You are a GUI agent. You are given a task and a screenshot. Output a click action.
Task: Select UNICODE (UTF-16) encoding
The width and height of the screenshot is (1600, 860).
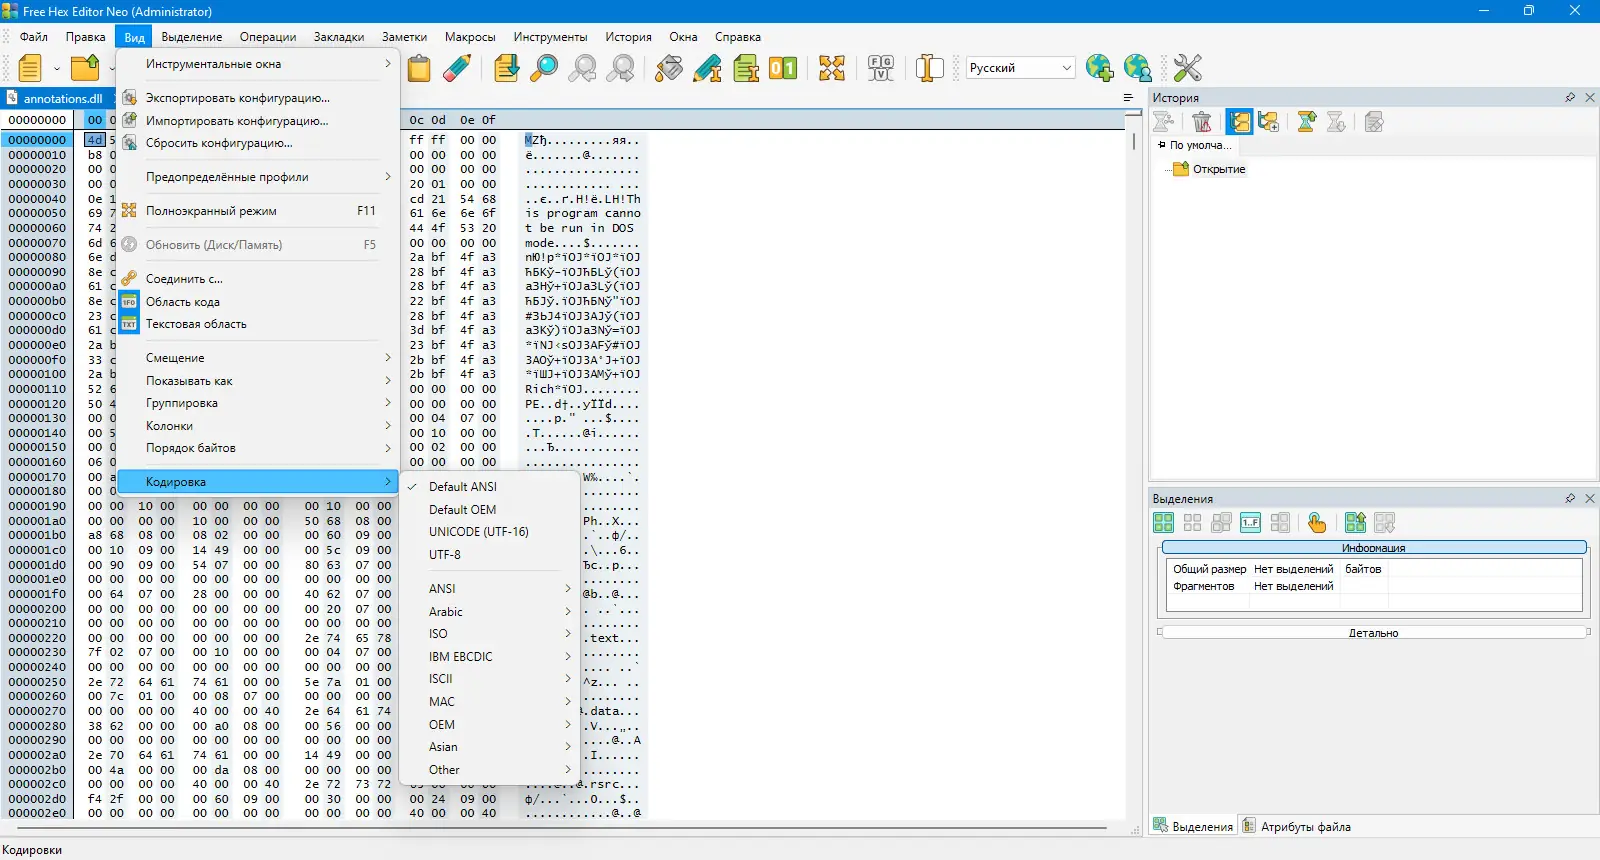(490, 532)
